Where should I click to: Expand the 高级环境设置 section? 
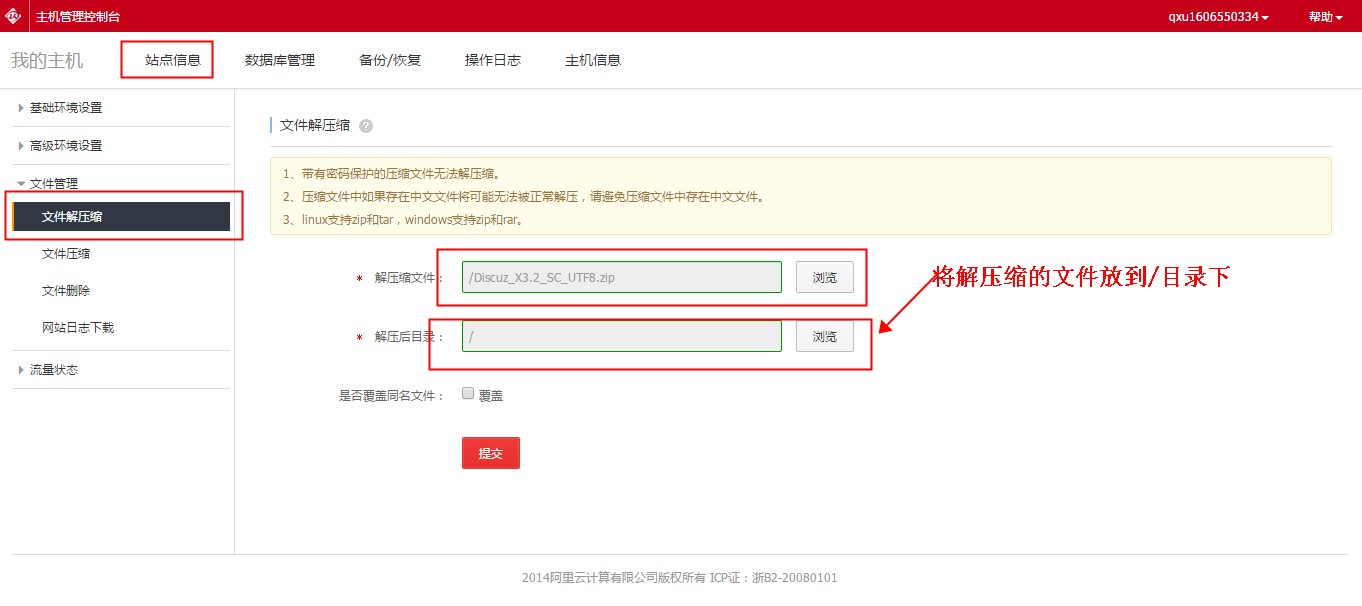65,146
